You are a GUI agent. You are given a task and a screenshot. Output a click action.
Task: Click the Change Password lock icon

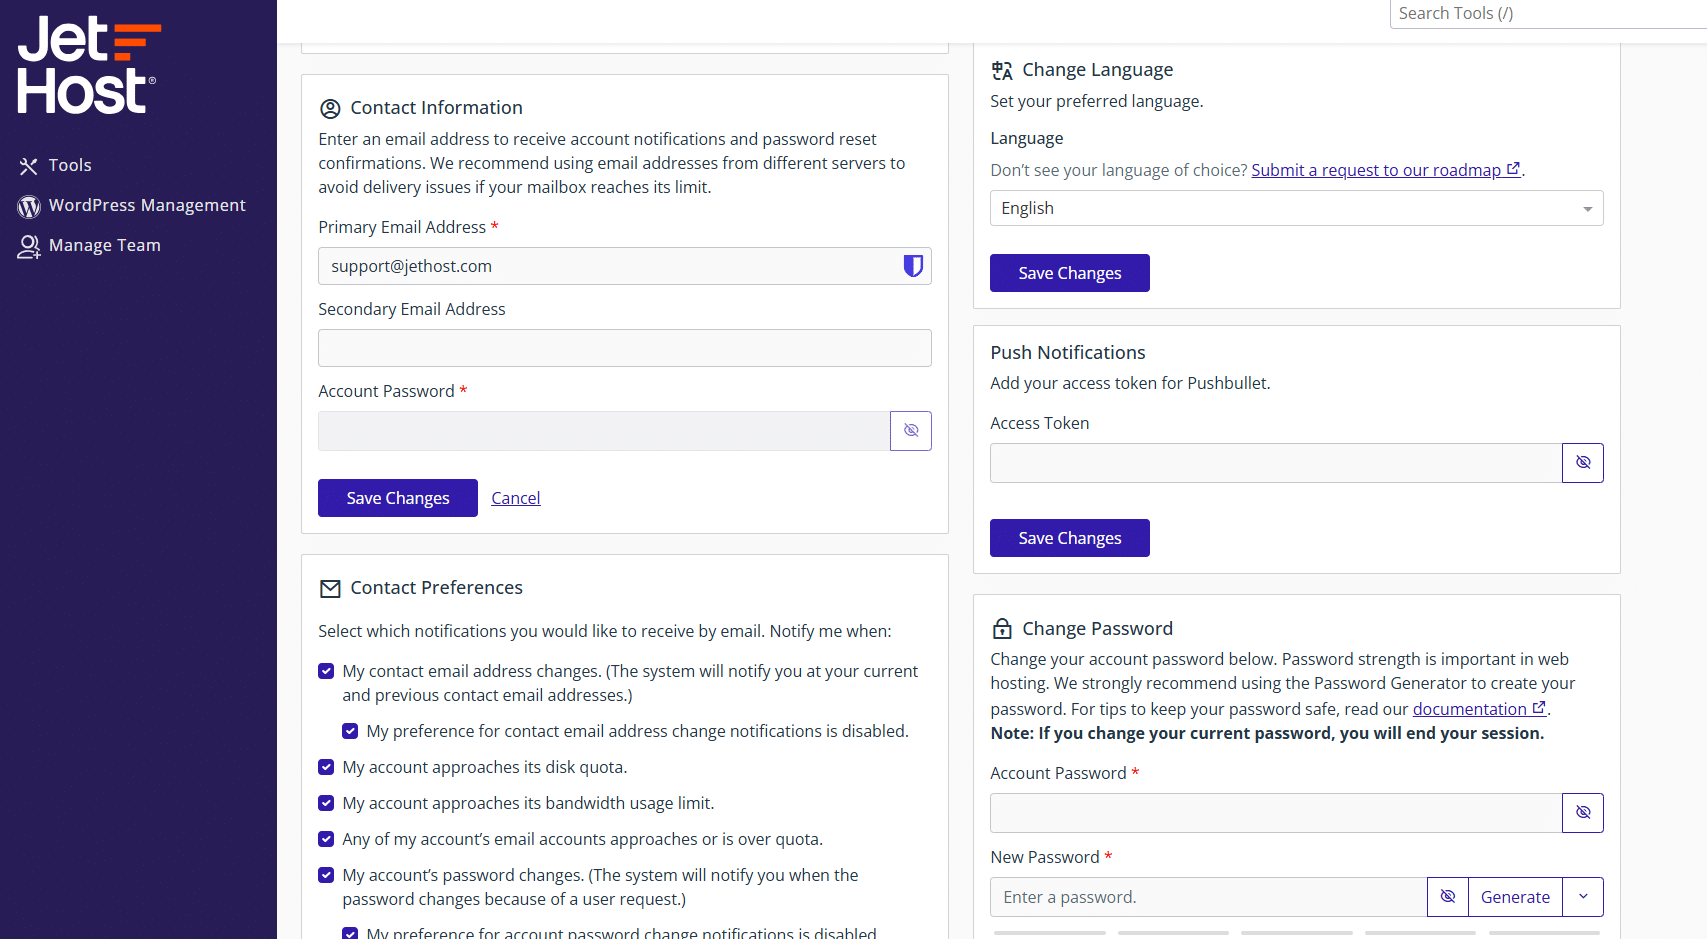pyautogui.click(x=1001, y=629)
